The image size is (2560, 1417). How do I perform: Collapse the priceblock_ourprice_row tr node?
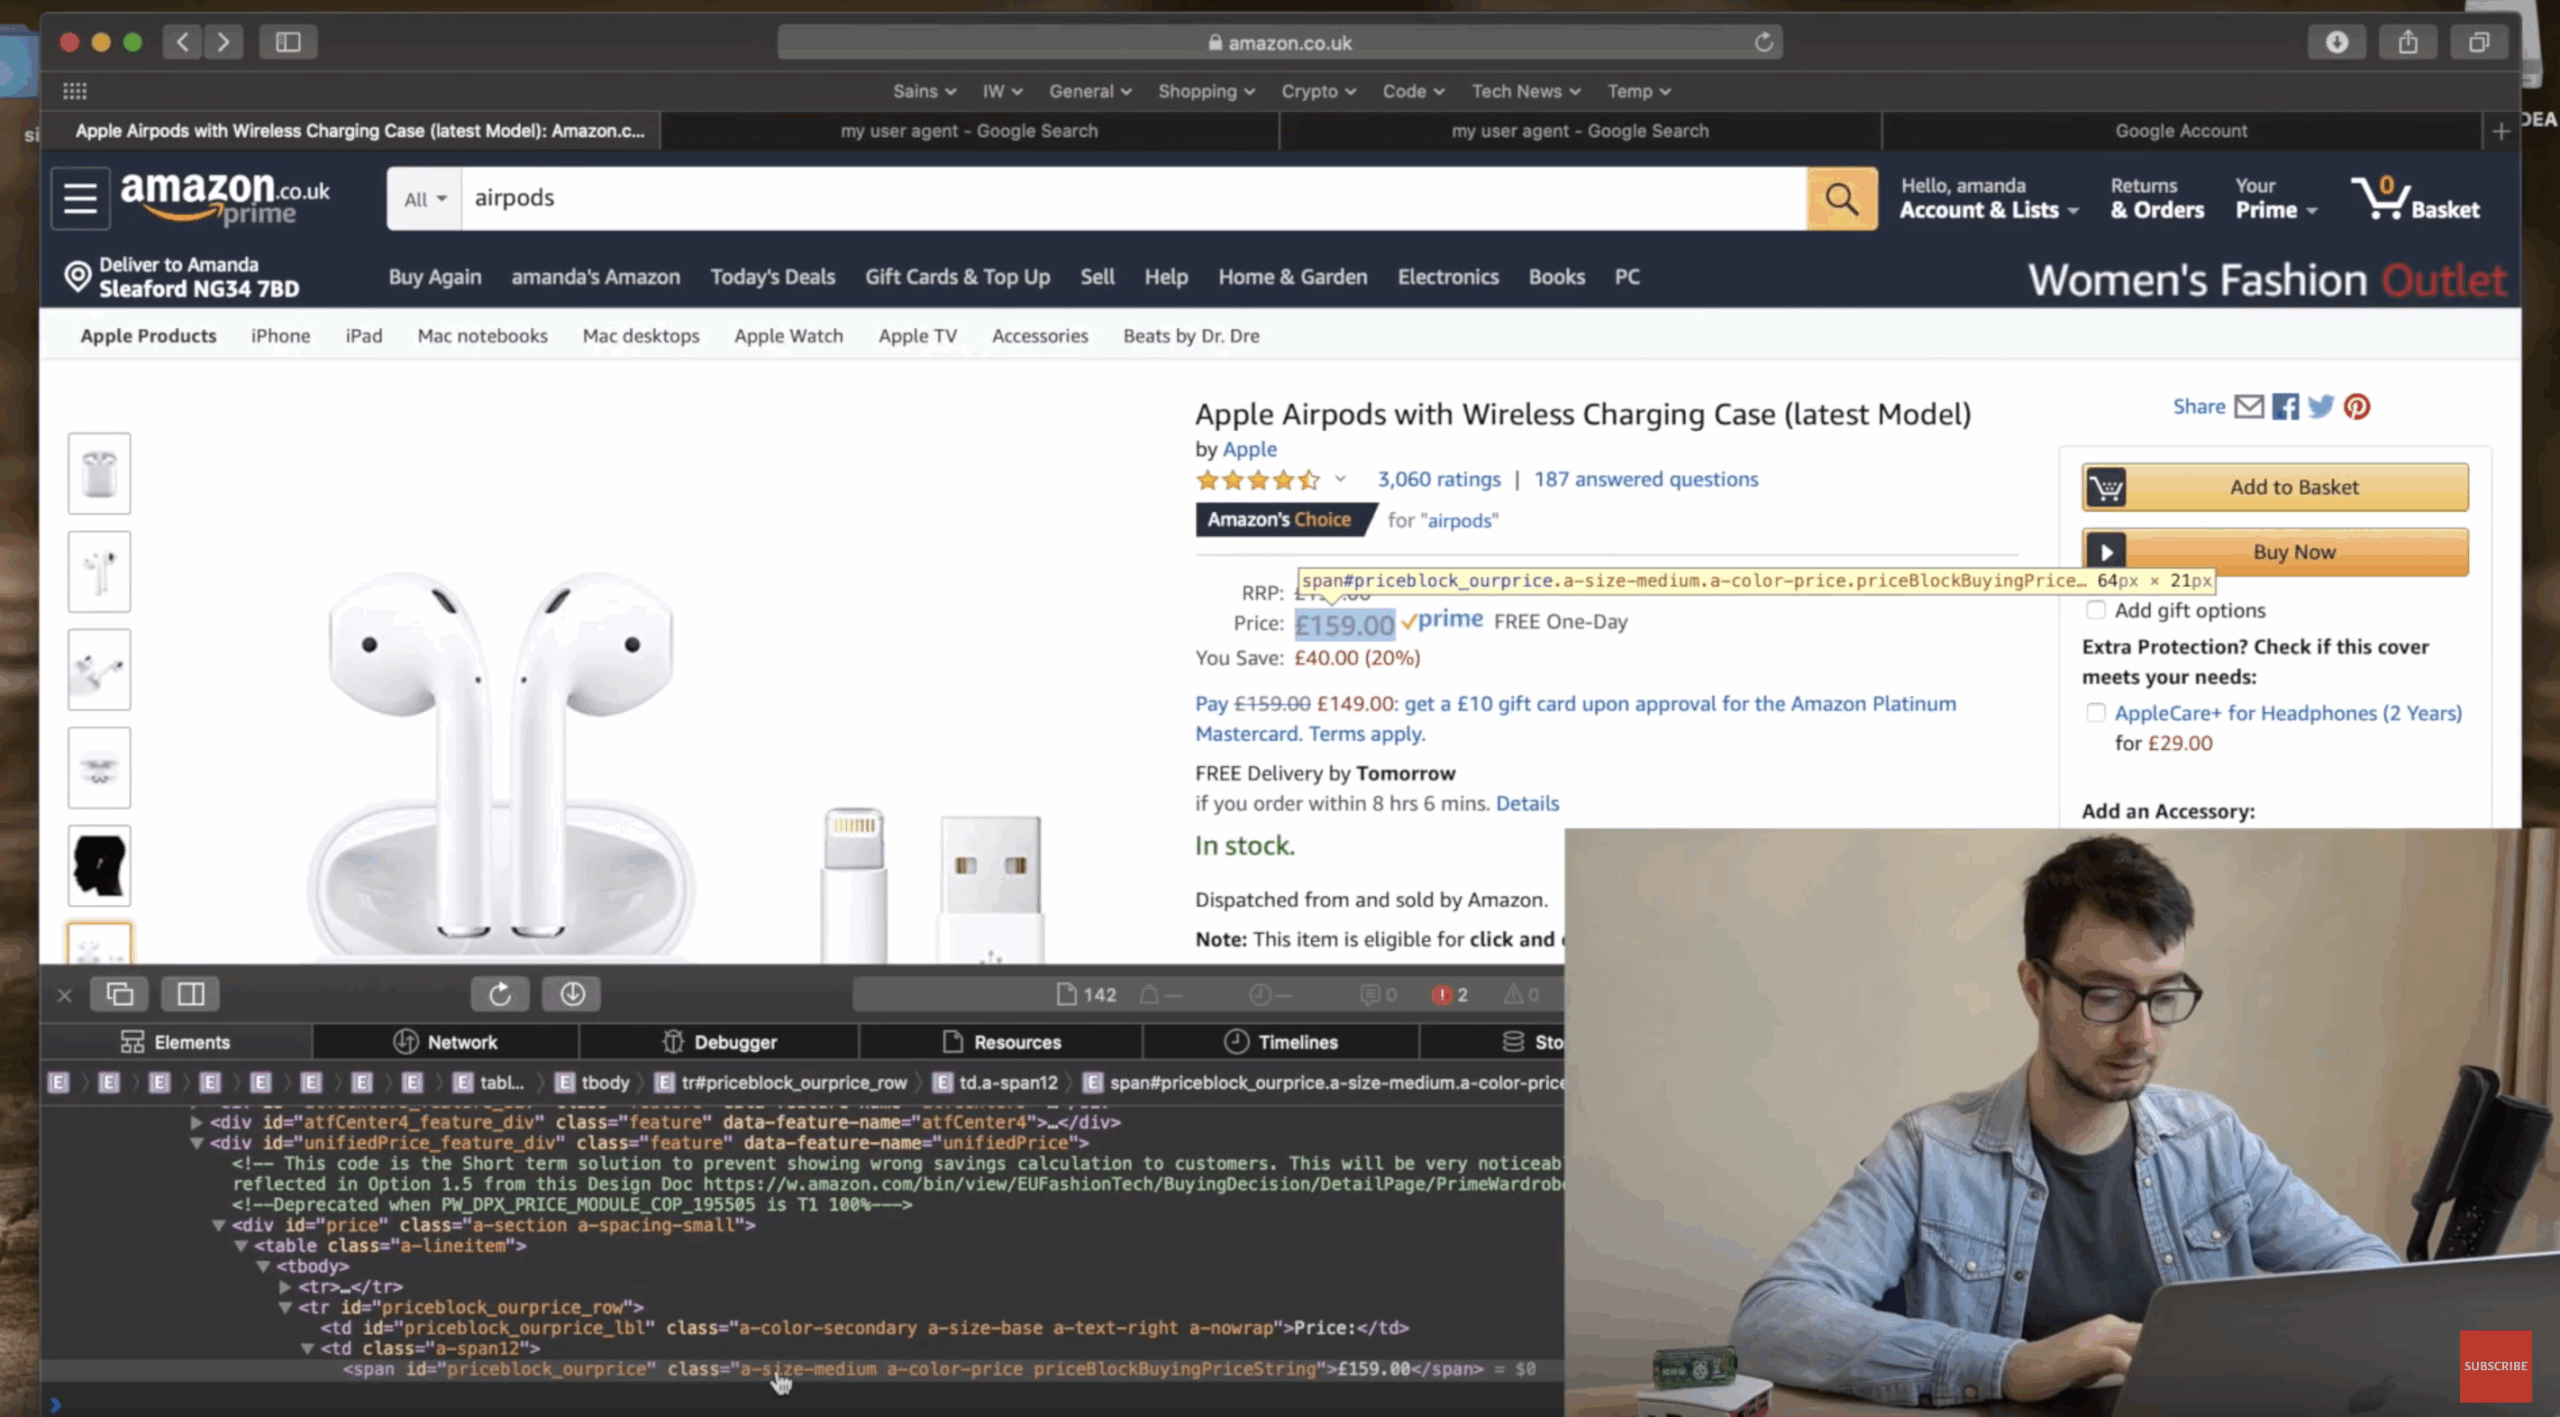[x=285, y=1307]
